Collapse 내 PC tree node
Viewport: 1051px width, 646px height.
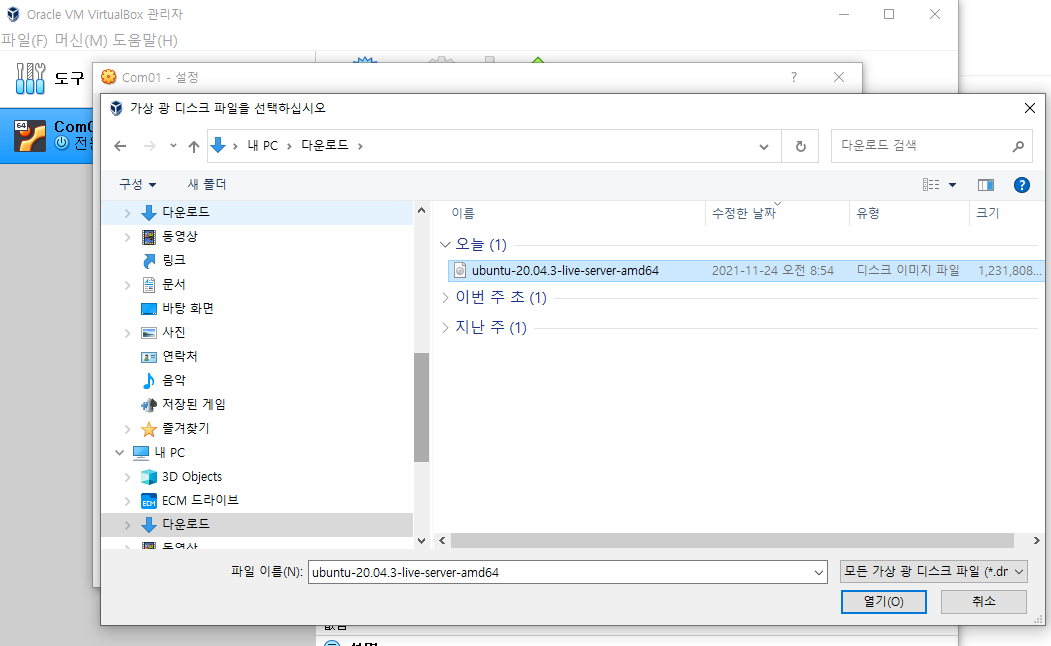(119, 453)
